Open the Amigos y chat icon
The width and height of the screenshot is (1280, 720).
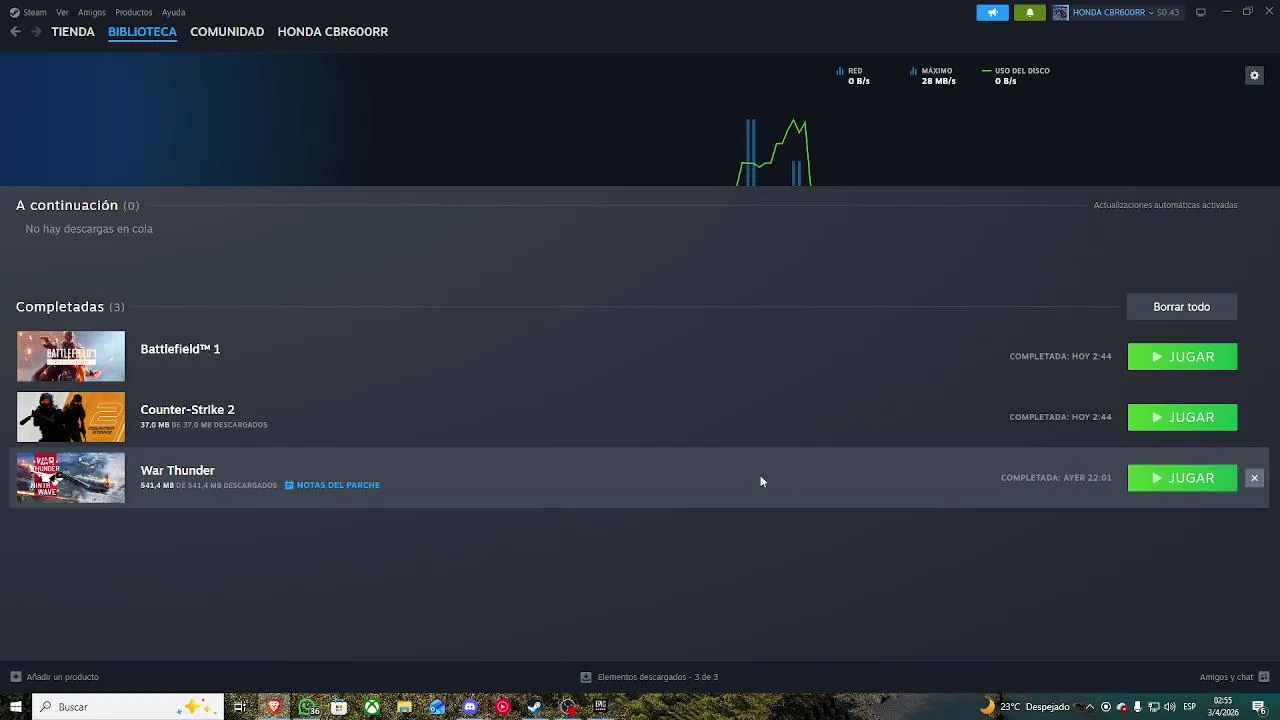click(1264, 677)
